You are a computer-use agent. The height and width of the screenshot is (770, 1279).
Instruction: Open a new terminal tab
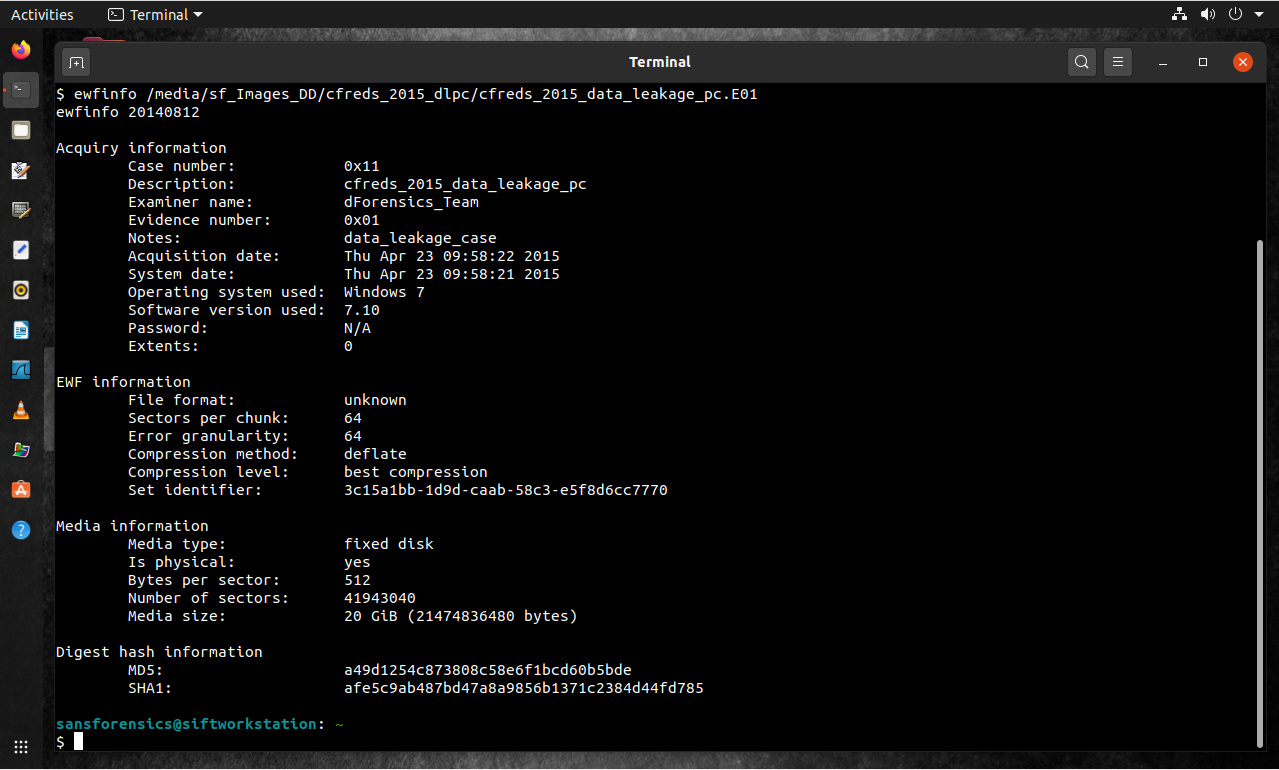[x=76, y=62]
